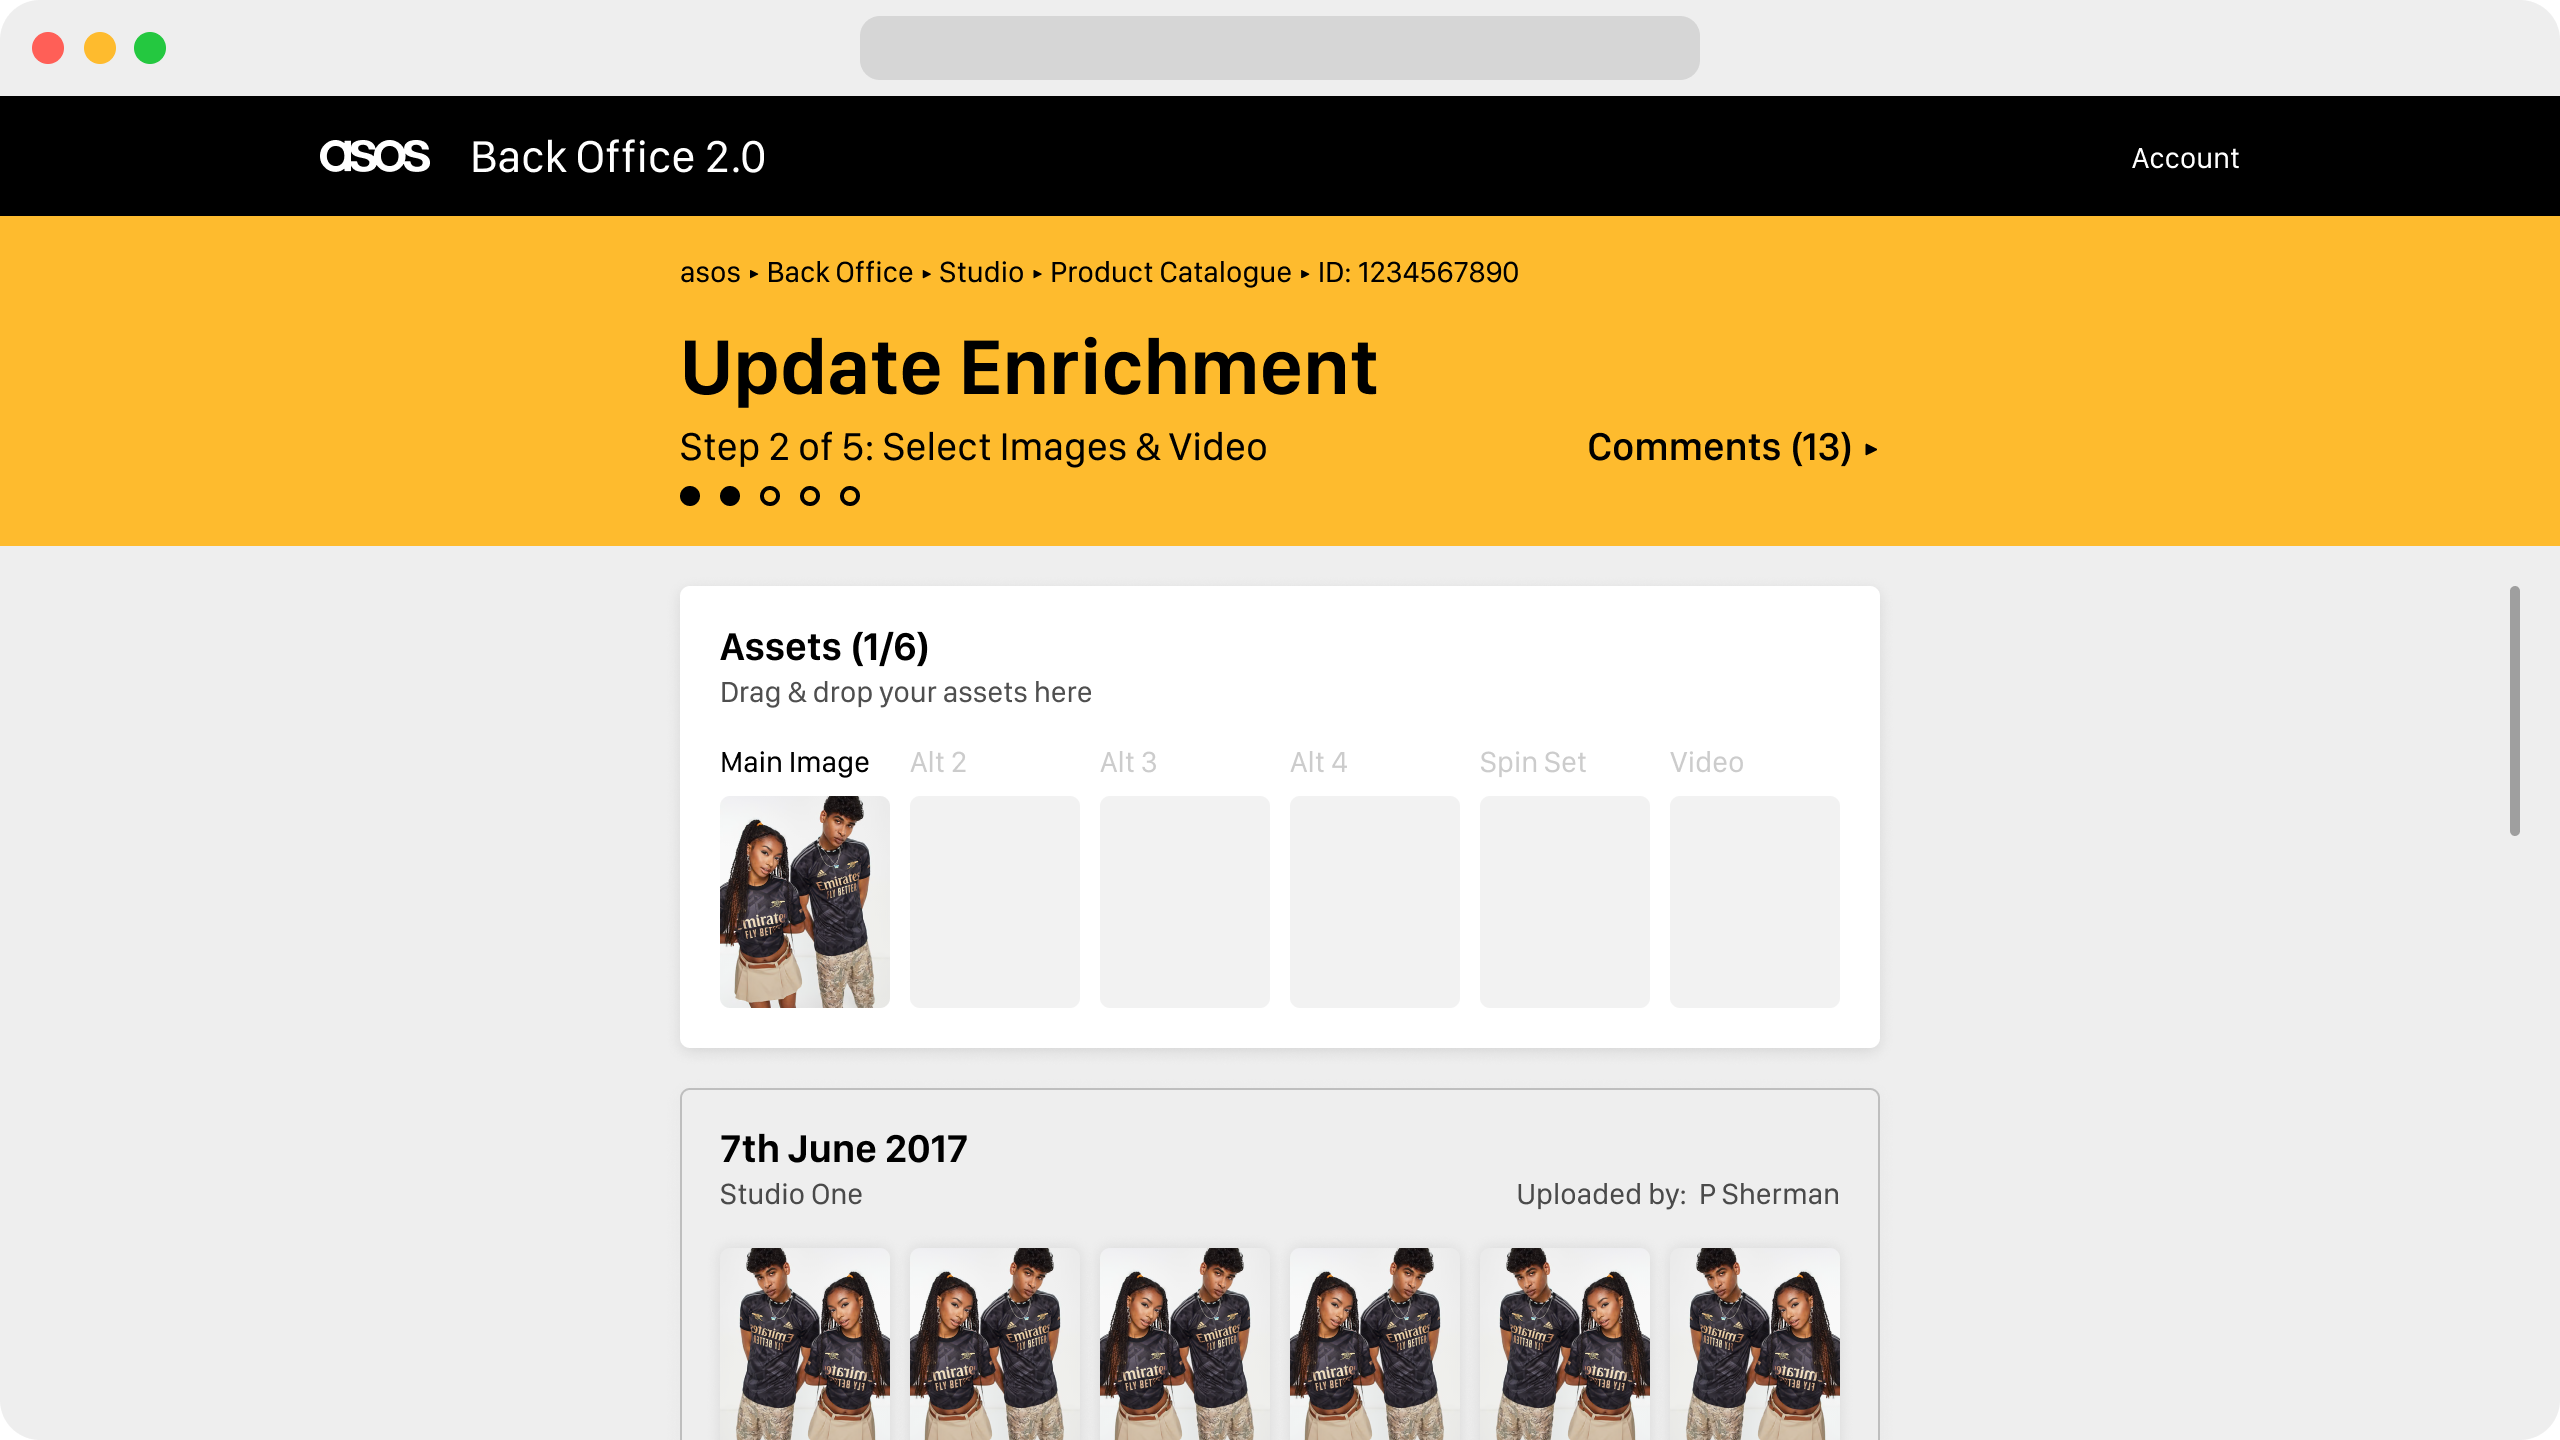
Task: Select Video slot label
Action: coord(1707,762)
